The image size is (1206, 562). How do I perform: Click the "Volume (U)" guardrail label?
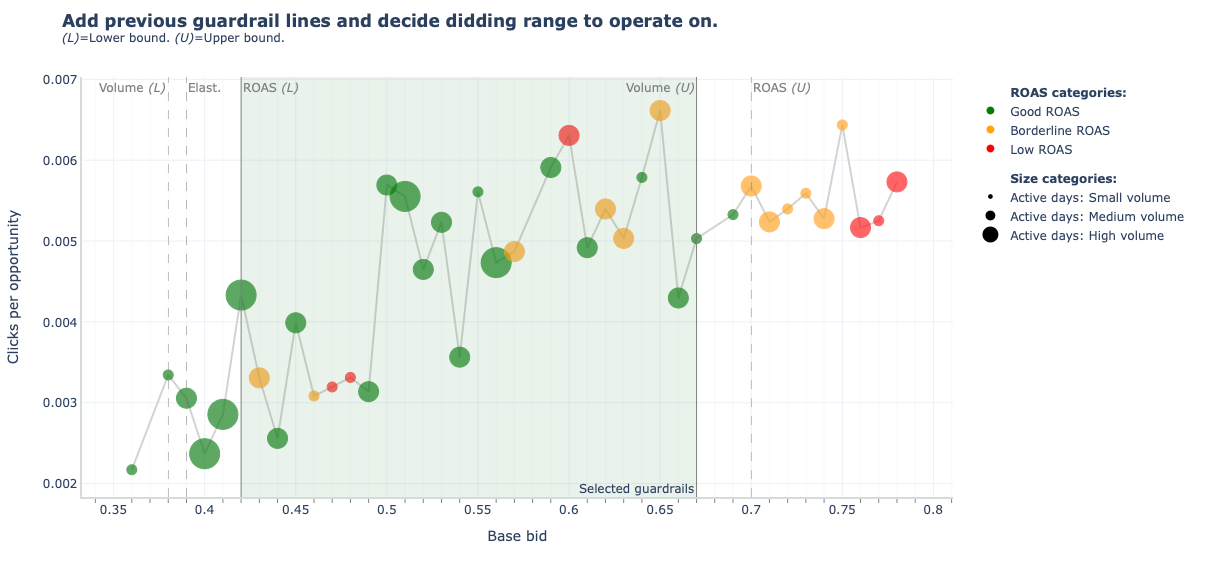point(660,88)
